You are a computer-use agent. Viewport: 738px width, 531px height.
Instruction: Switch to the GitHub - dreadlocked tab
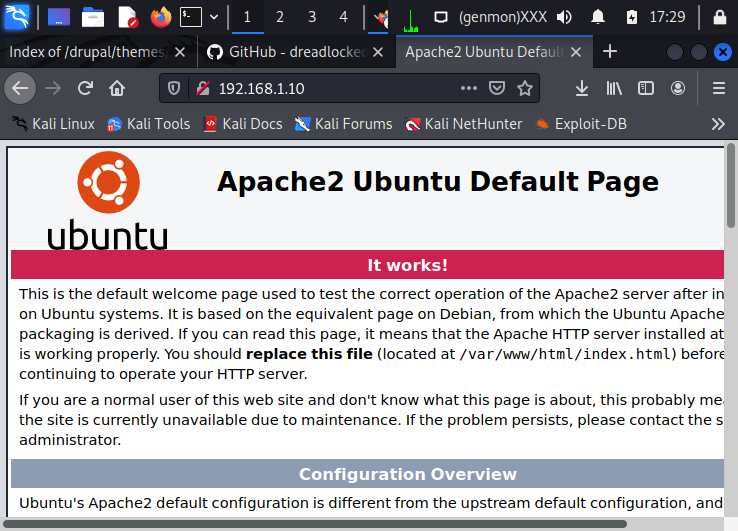287,52
